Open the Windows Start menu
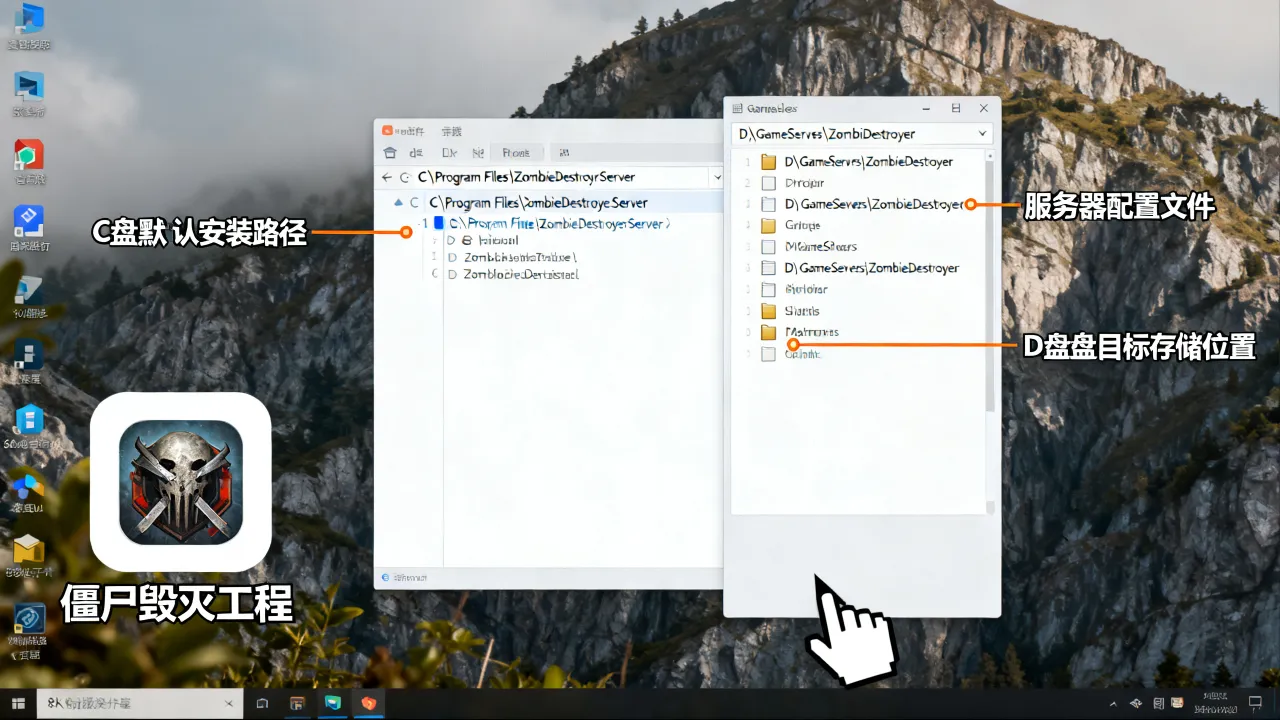Screen dimensions: 1280x720 point(18,704)
